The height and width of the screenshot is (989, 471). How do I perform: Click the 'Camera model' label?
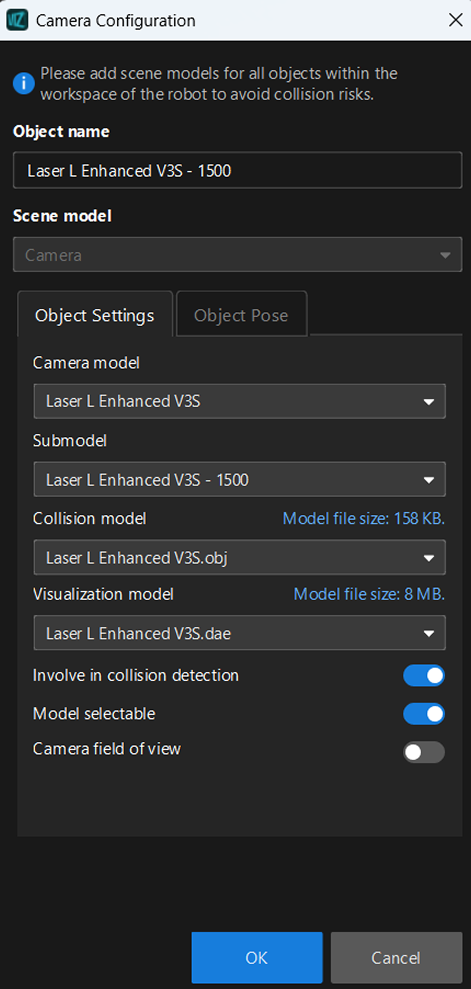click(86, 363)
